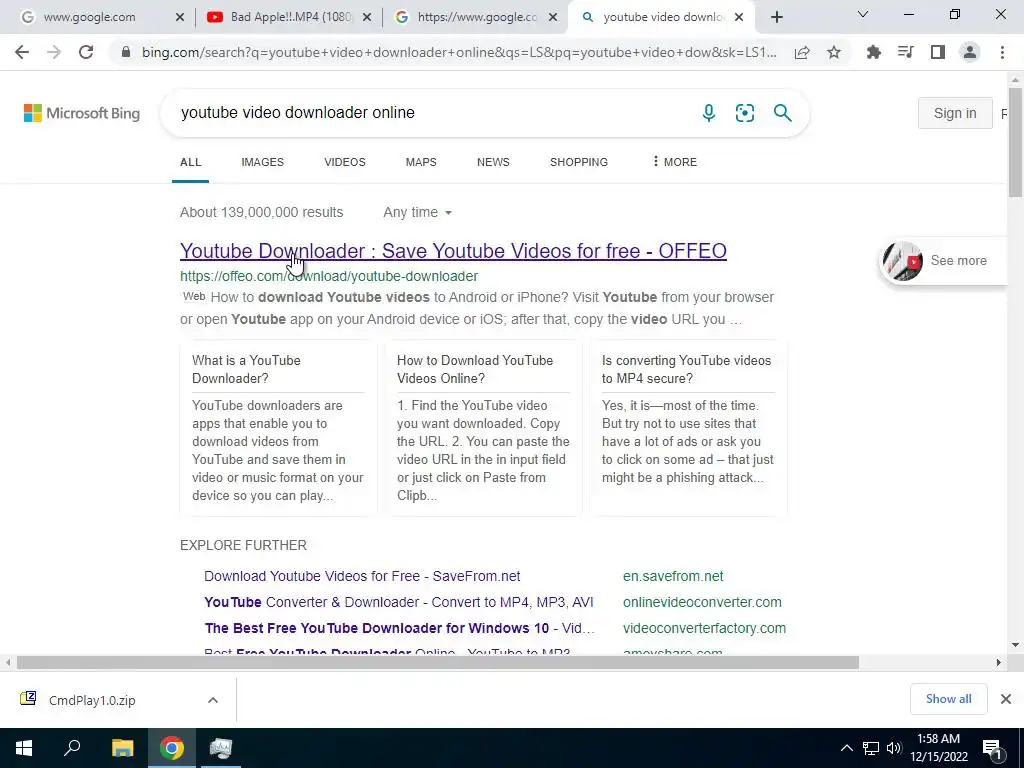
Task: Open YouTube Converter & Downloader link
Action: click(398, 602)
